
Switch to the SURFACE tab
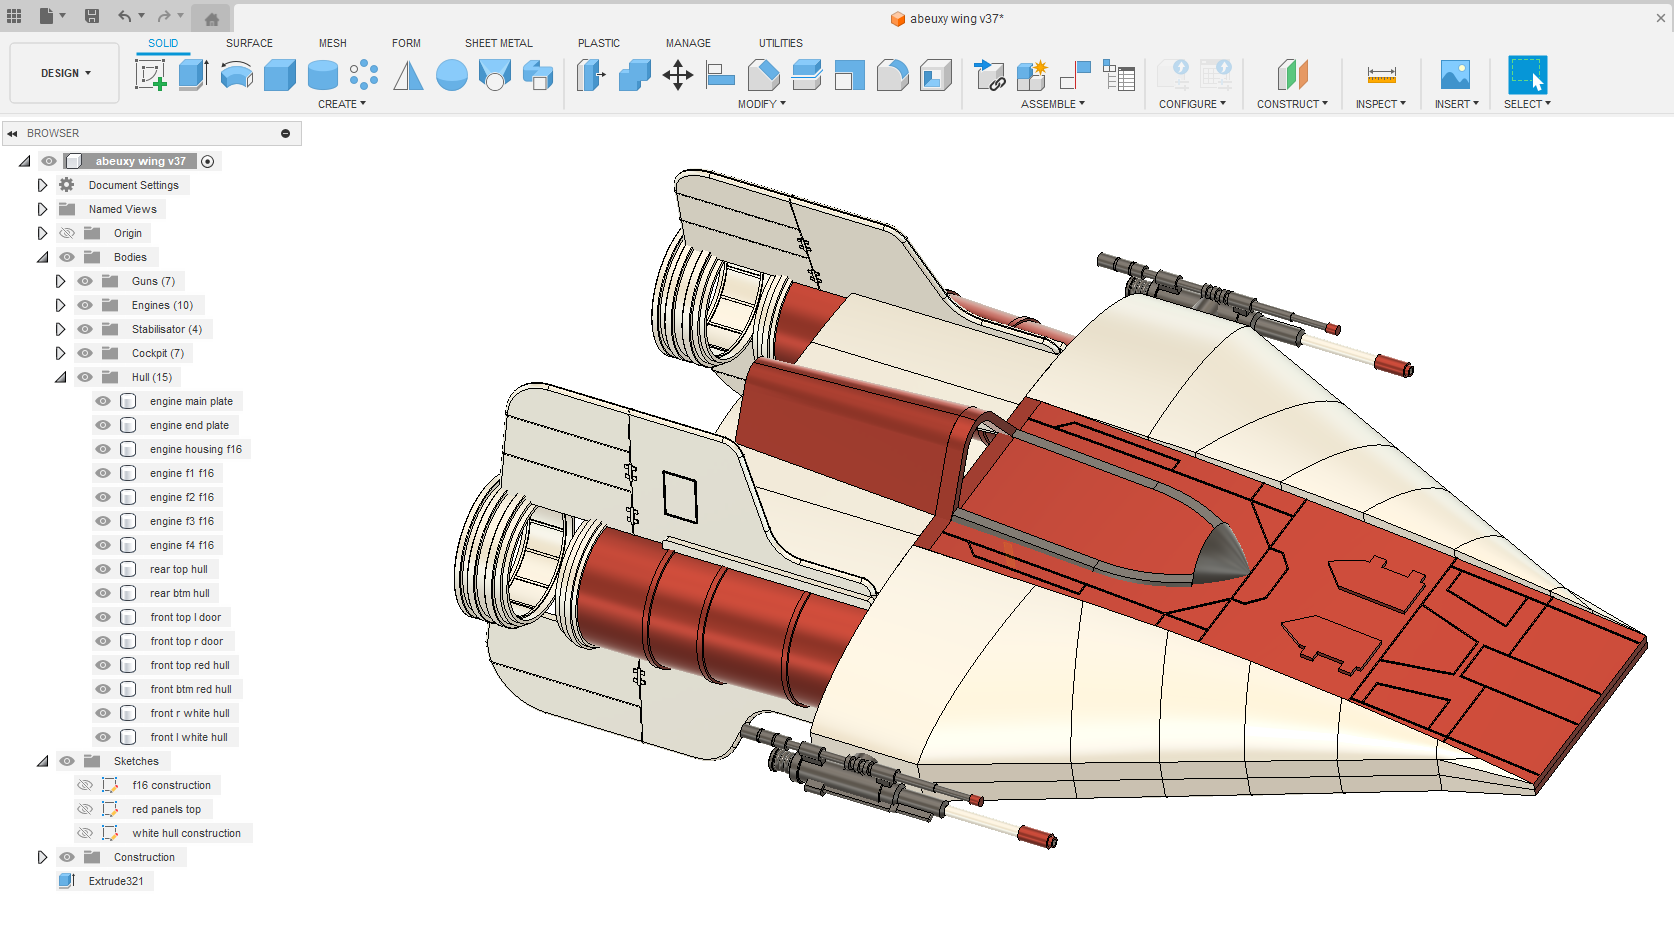click(249, 43)
